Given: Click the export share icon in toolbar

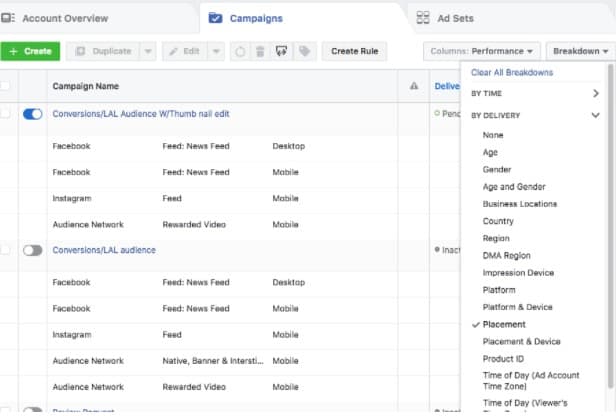Looking at the screenshot, I should point(281,51).
